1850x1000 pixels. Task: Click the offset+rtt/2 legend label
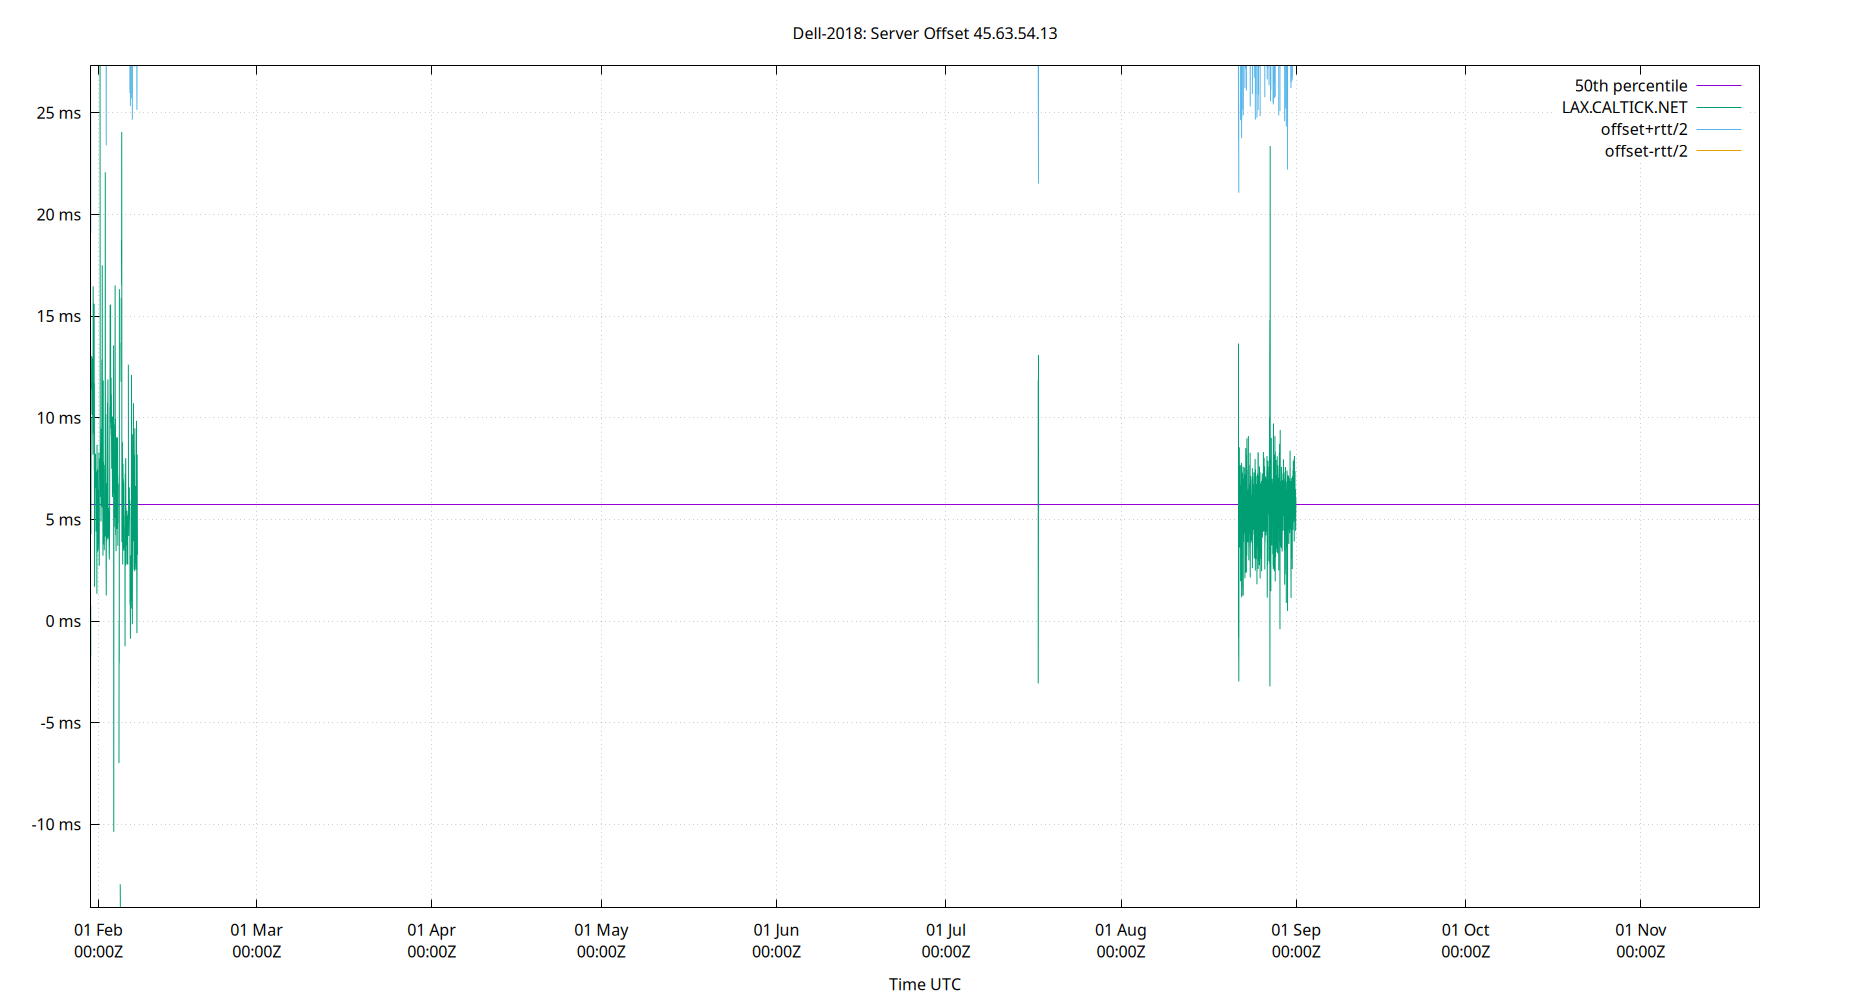tap(1643, 130)
